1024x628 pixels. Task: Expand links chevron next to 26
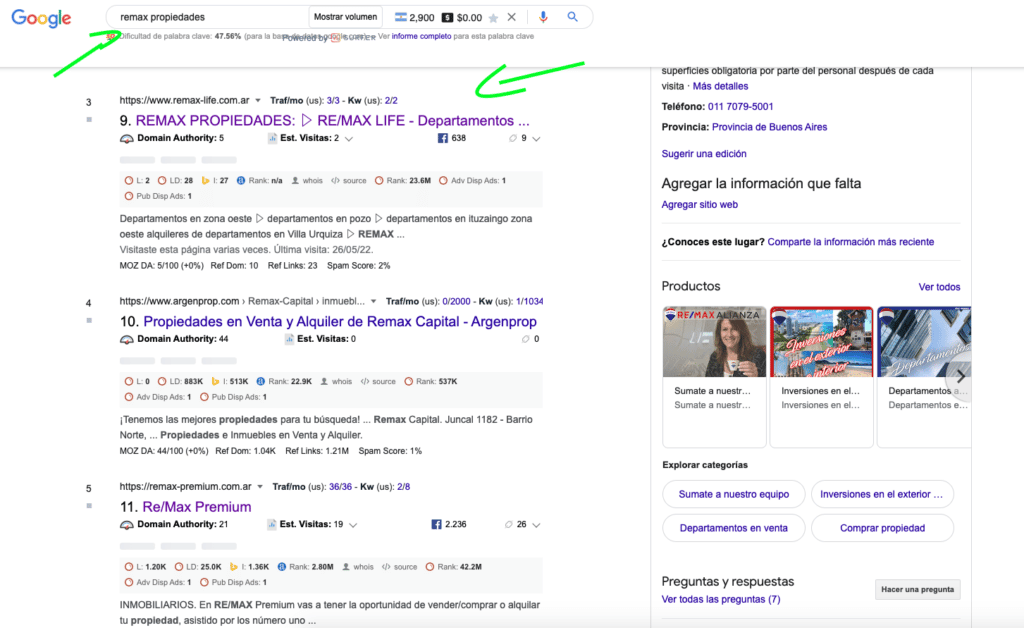pos(536,525)
